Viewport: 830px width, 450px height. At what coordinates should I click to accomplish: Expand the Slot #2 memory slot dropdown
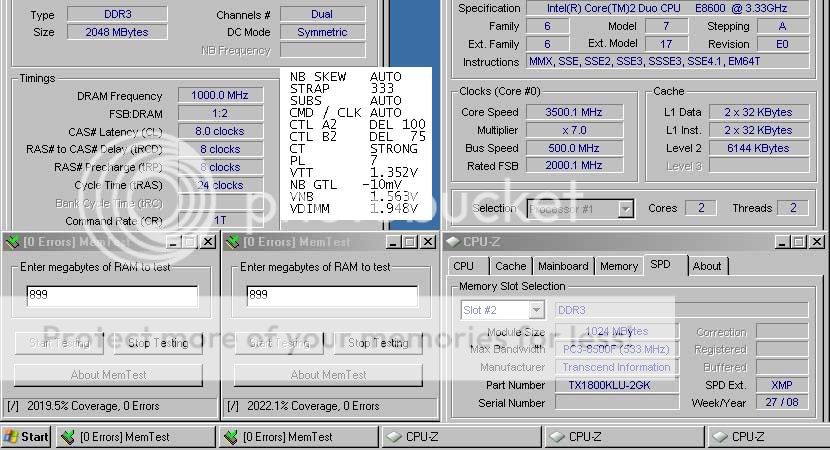point(536,310)
